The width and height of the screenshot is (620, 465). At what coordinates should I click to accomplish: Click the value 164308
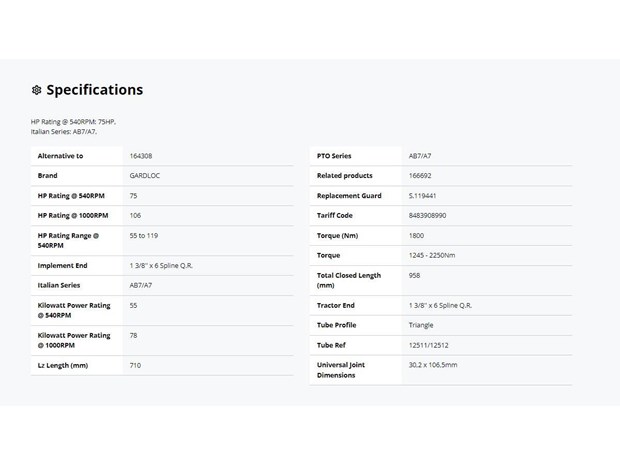point(141,156)
